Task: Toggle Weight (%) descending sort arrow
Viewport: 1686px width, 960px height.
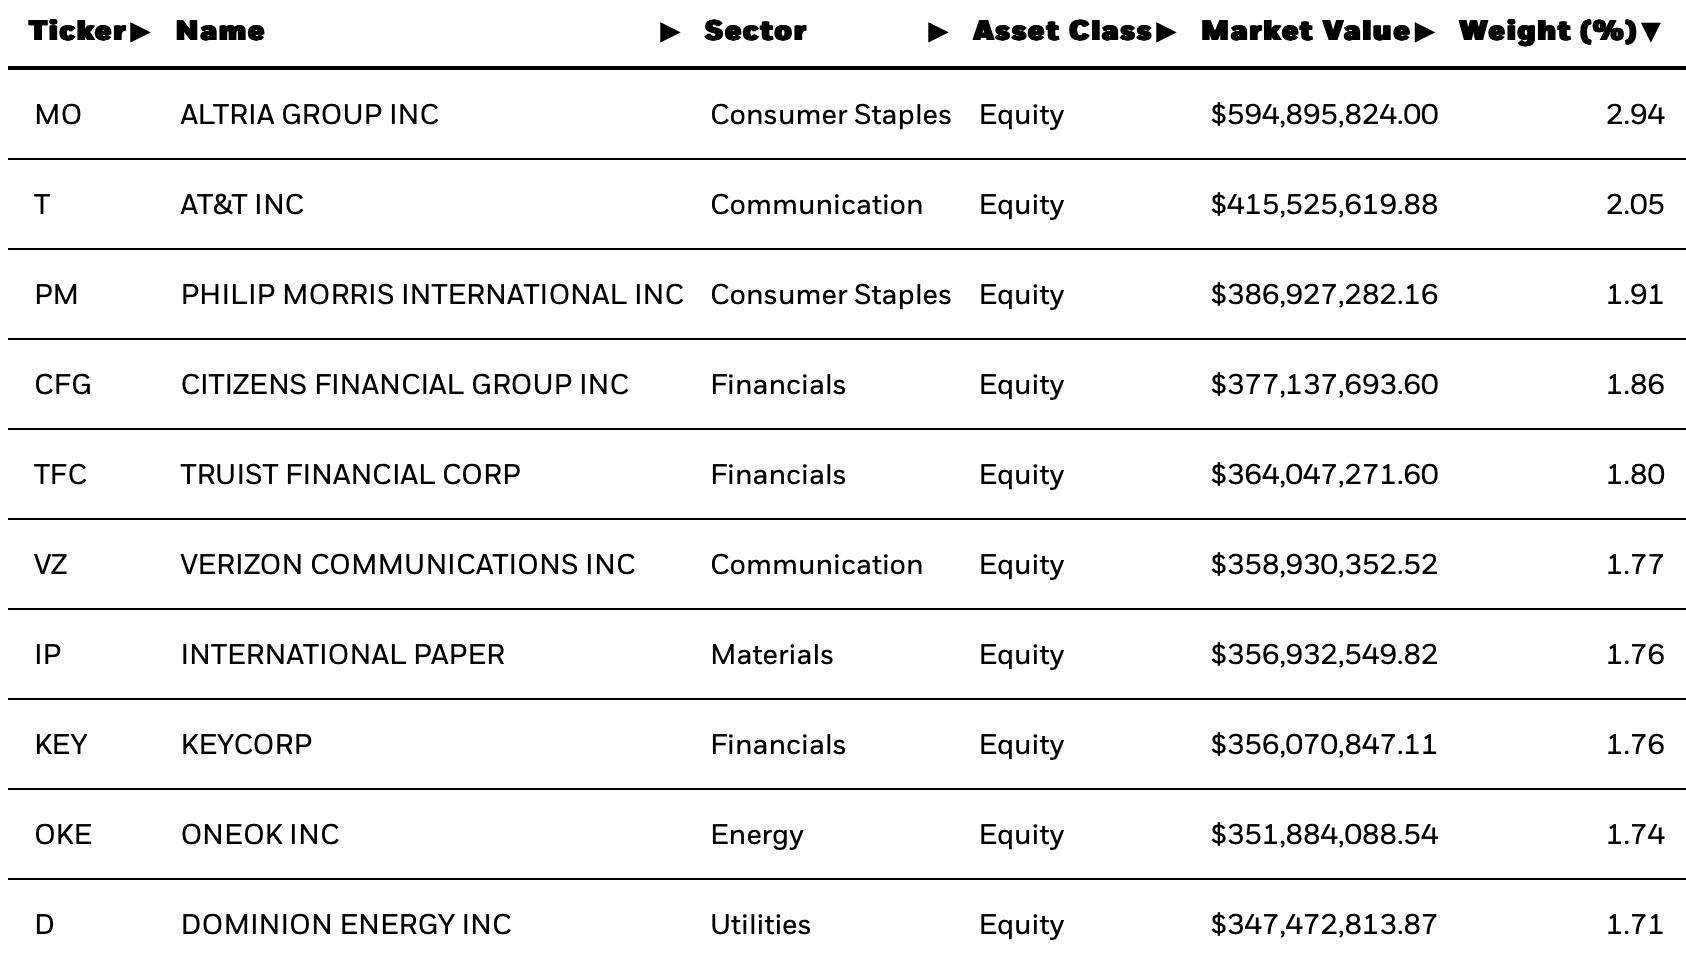Action: (x=1650, y=32)
